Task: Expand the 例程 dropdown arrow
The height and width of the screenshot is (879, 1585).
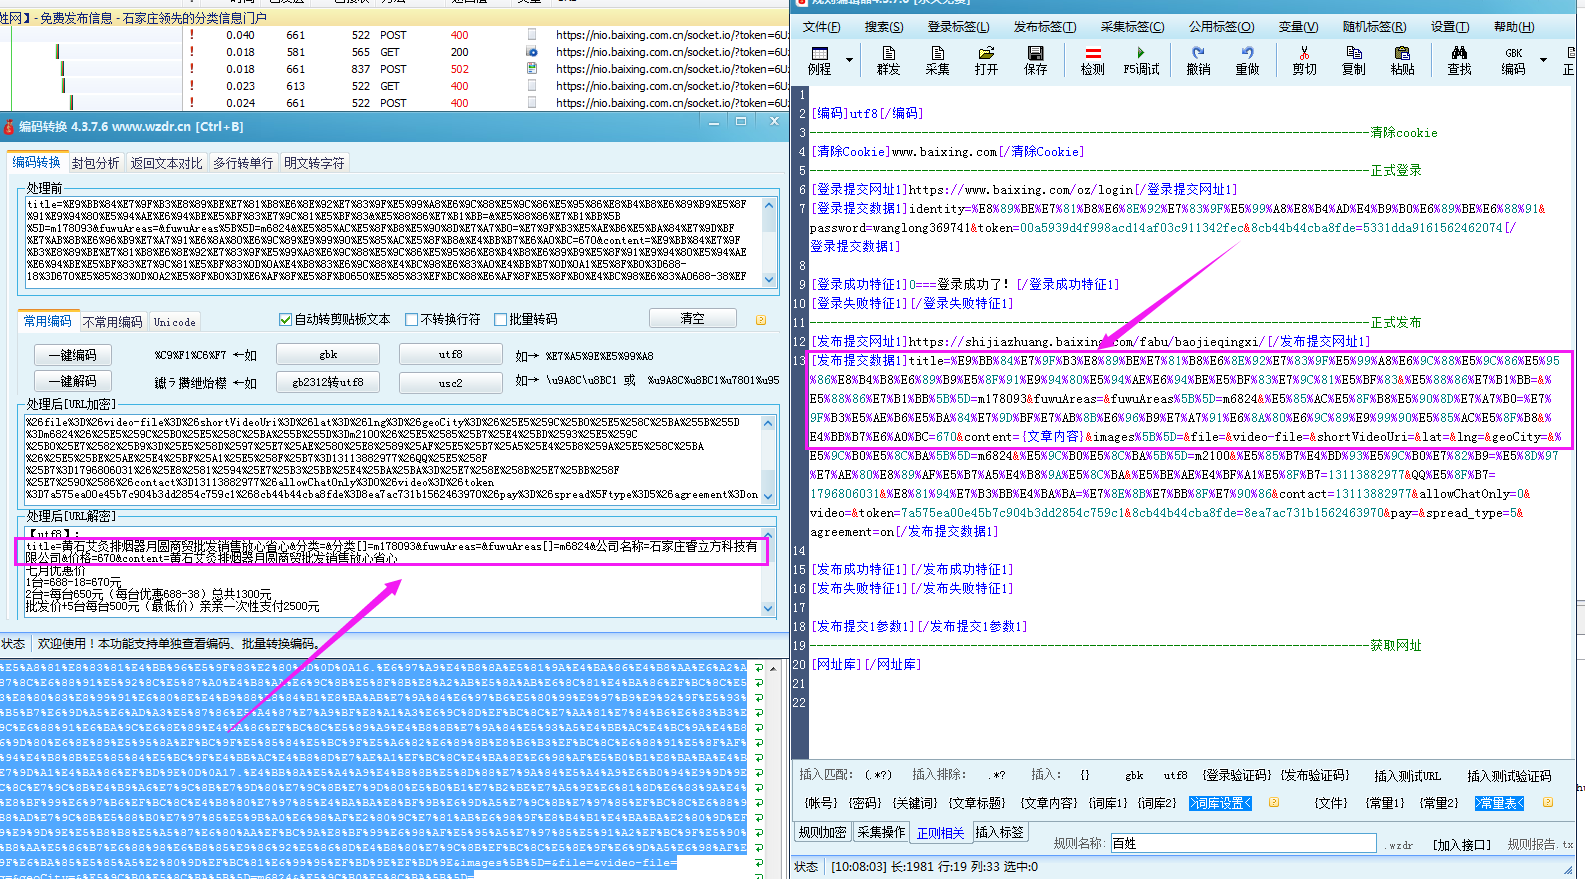Action: tap(849, 60)
